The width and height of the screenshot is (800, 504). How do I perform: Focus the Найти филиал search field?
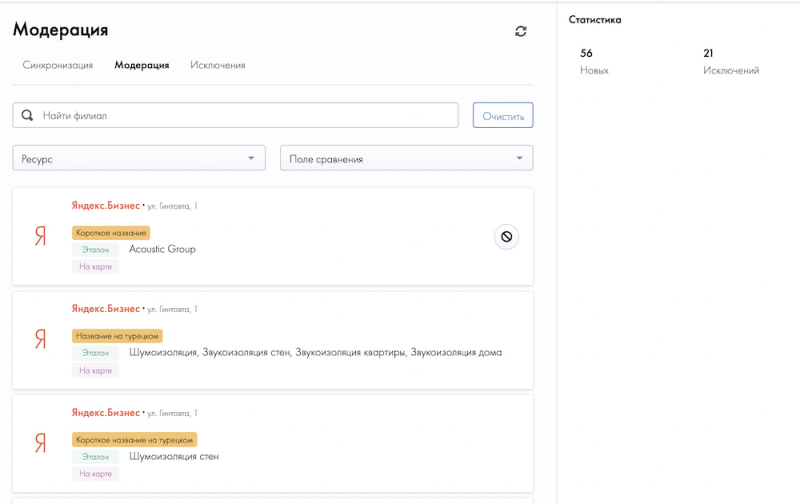[245, 115]
